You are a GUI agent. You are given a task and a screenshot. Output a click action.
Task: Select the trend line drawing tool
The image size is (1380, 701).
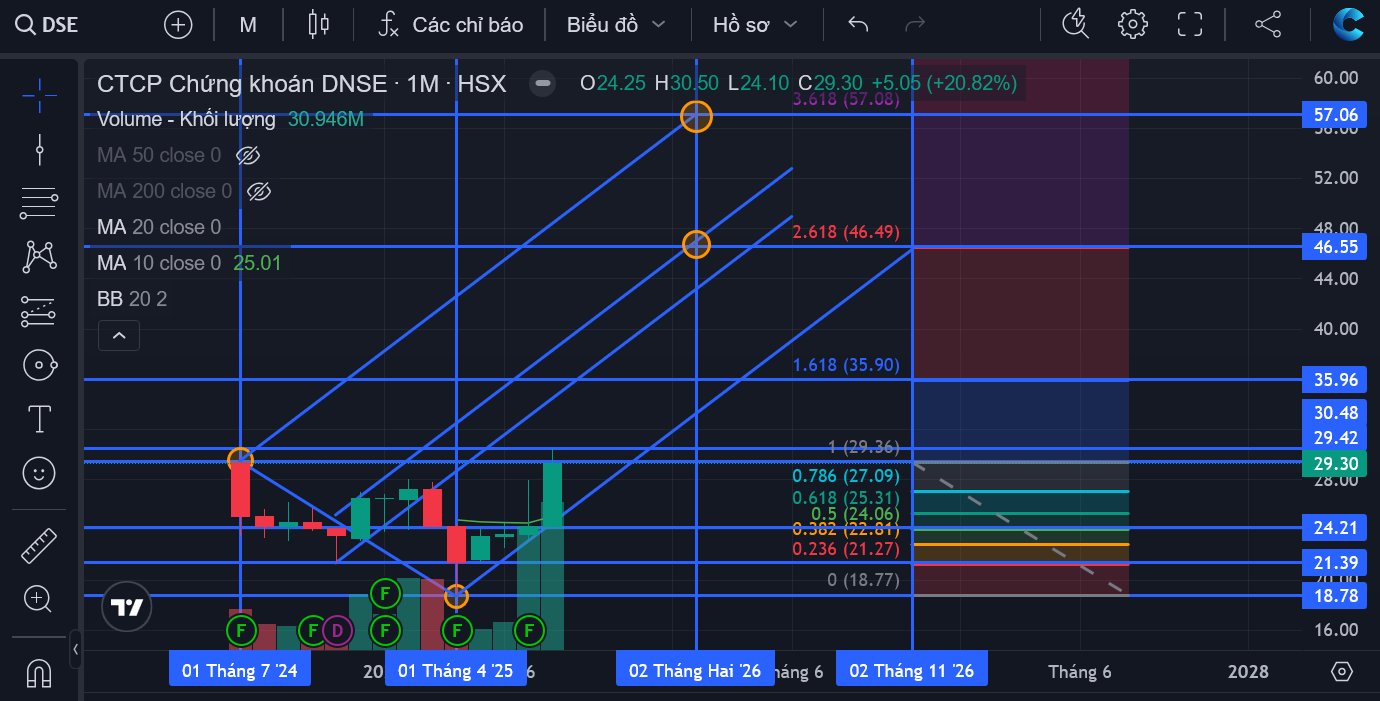click(39, 150)
